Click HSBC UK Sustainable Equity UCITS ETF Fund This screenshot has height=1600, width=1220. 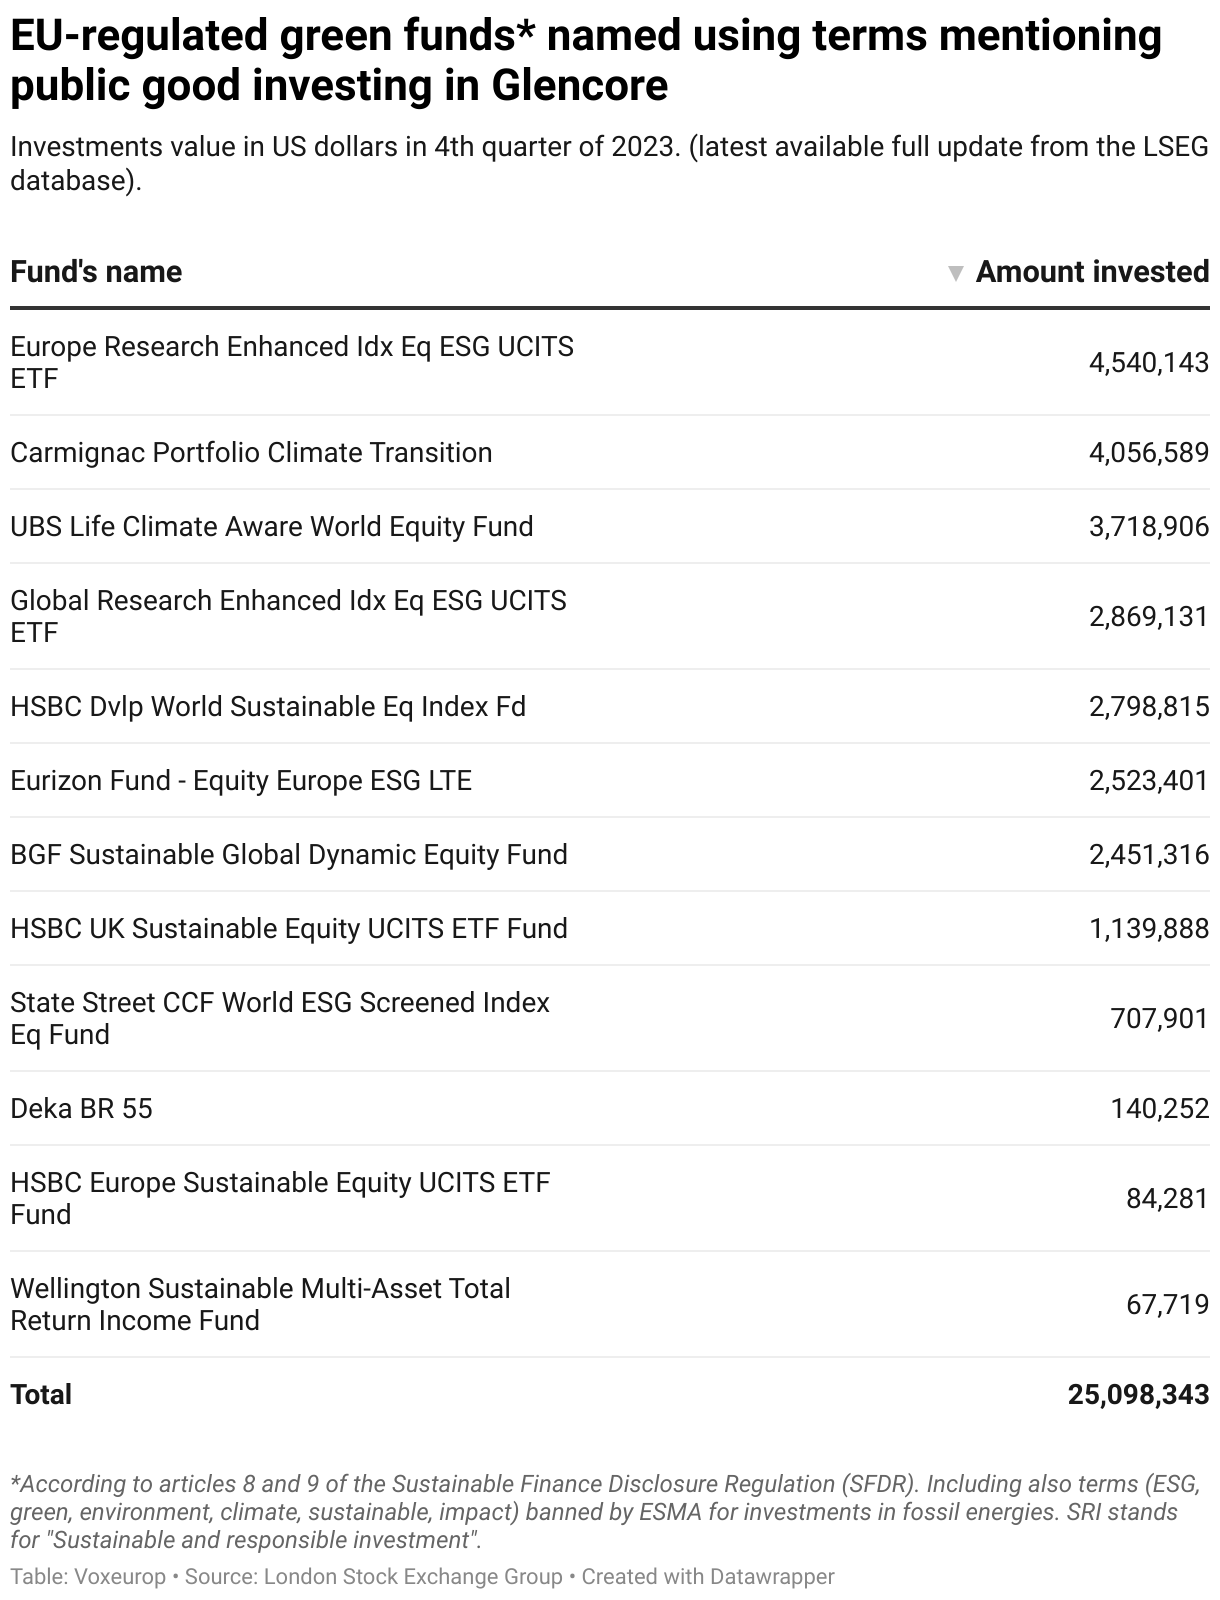tap(289, 929)
